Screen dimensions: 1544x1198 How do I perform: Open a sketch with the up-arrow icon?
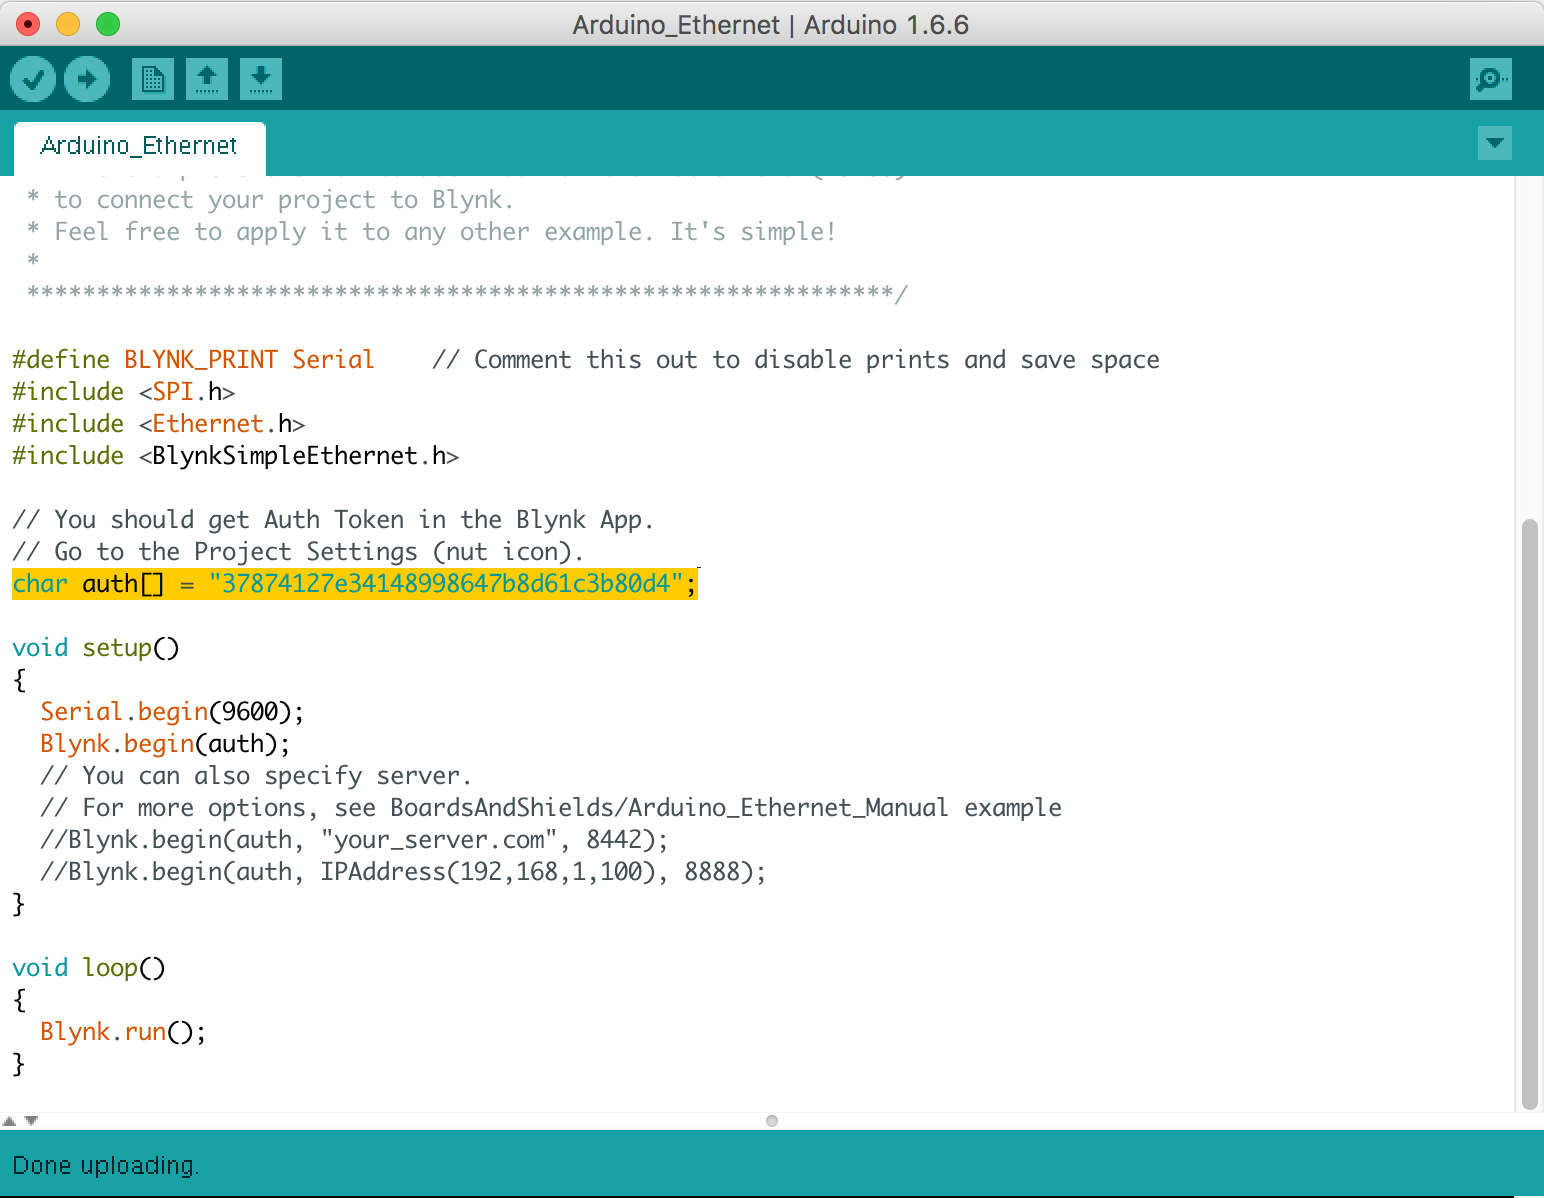point(207,79)
